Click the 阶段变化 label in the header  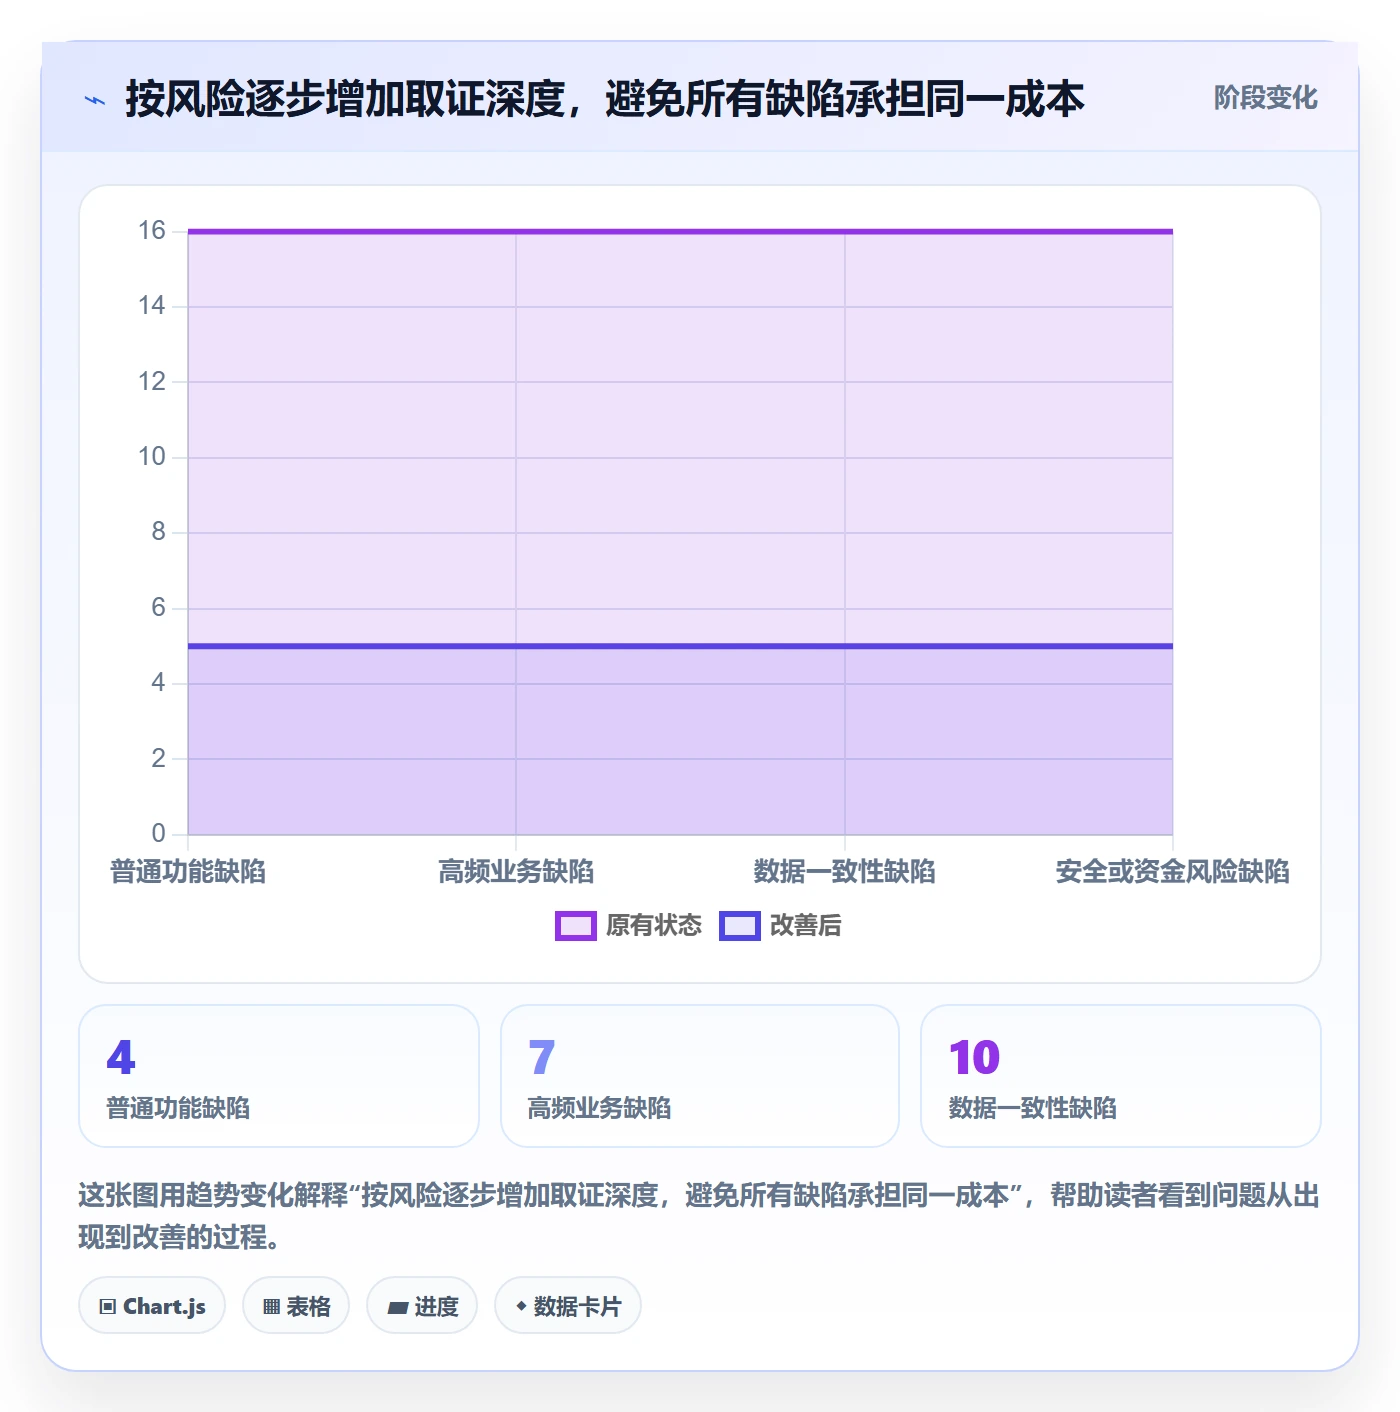[x=1265, y=98]
